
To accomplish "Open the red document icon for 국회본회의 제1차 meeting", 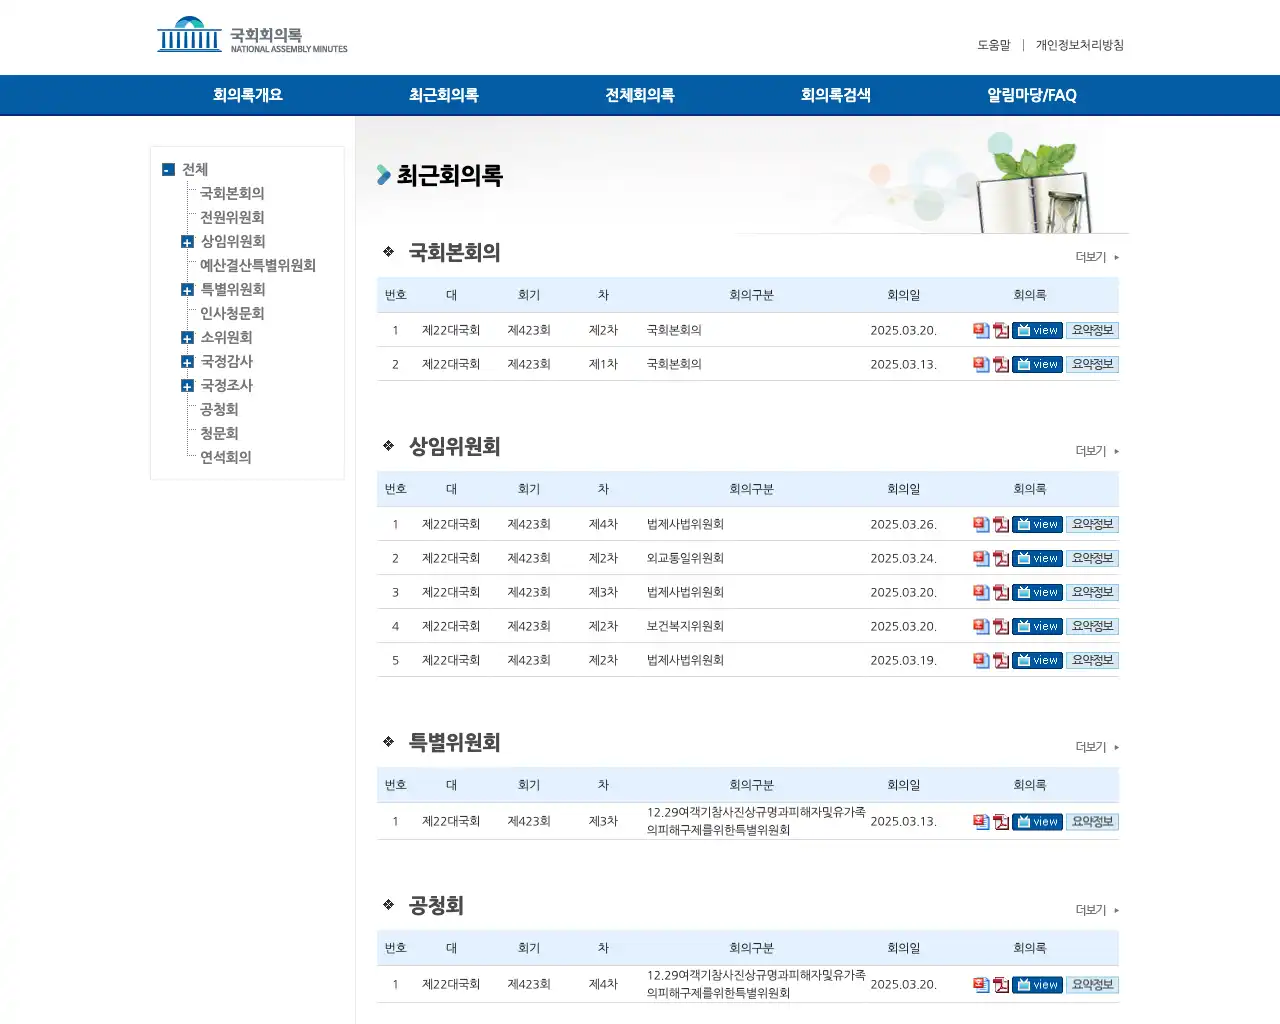I will click(981, 364).
